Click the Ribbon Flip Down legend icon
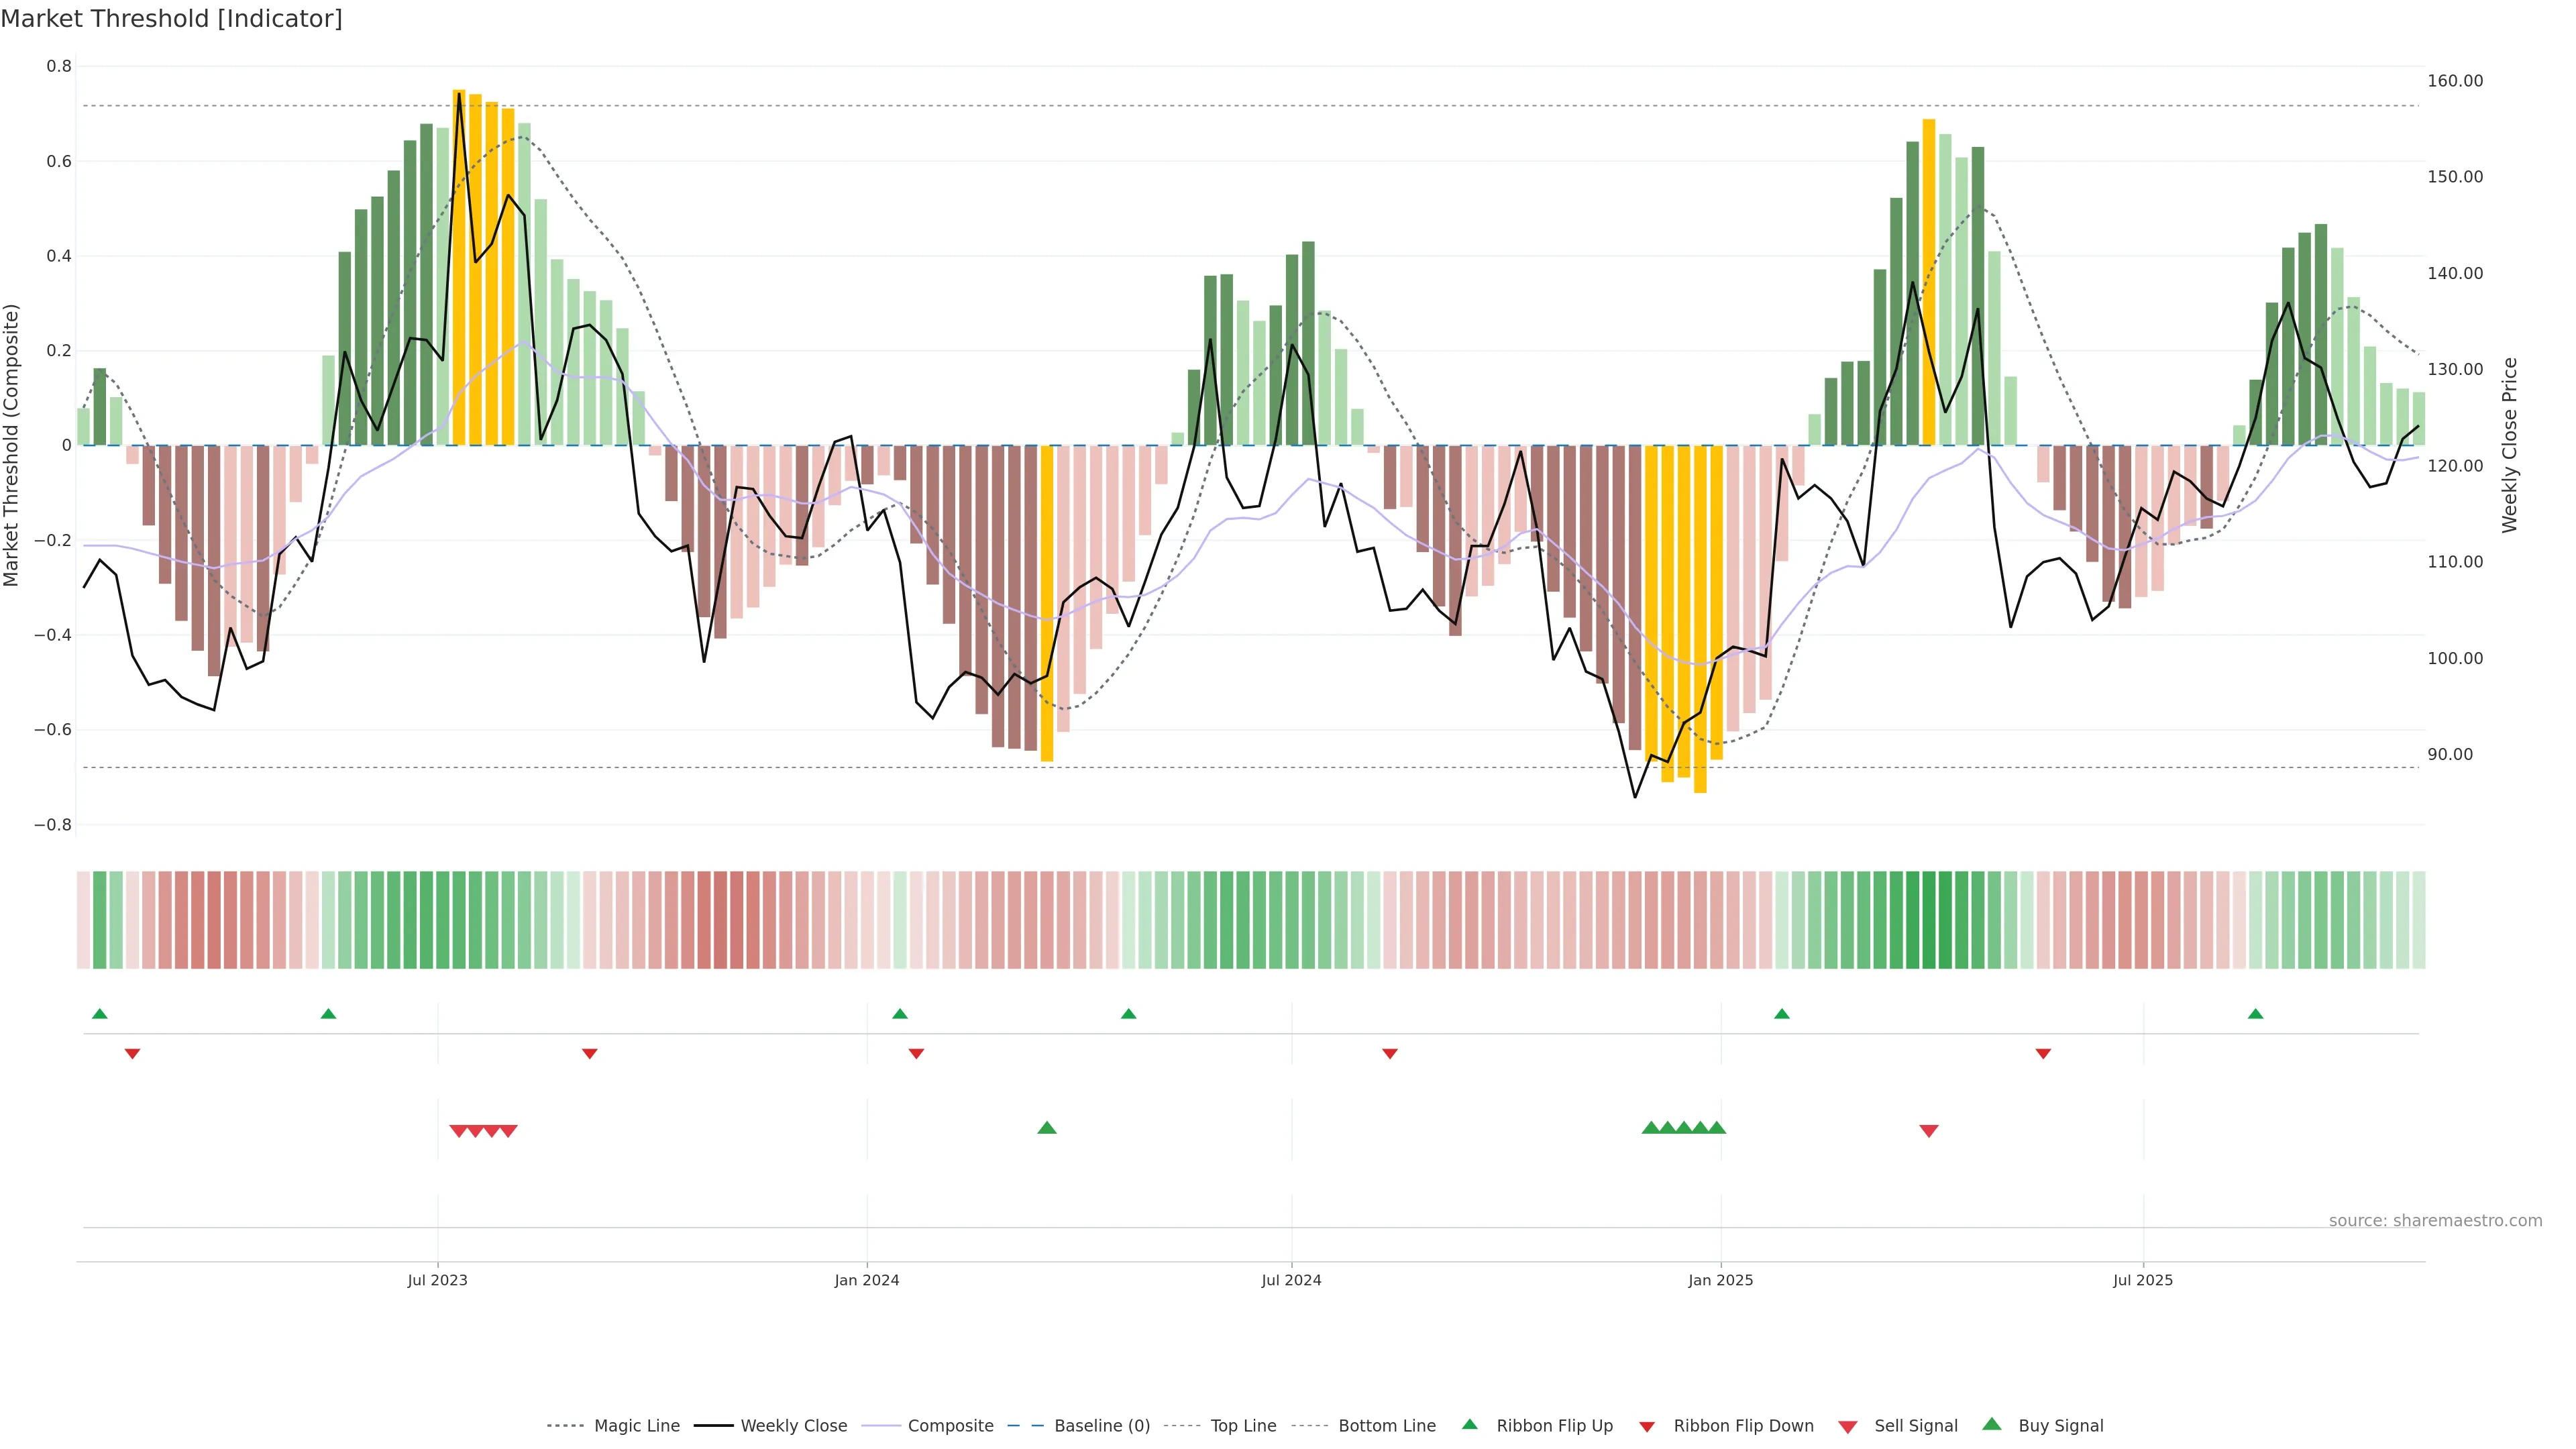This screenshot has height=1449, width=2576. tap(1647, 1427)
